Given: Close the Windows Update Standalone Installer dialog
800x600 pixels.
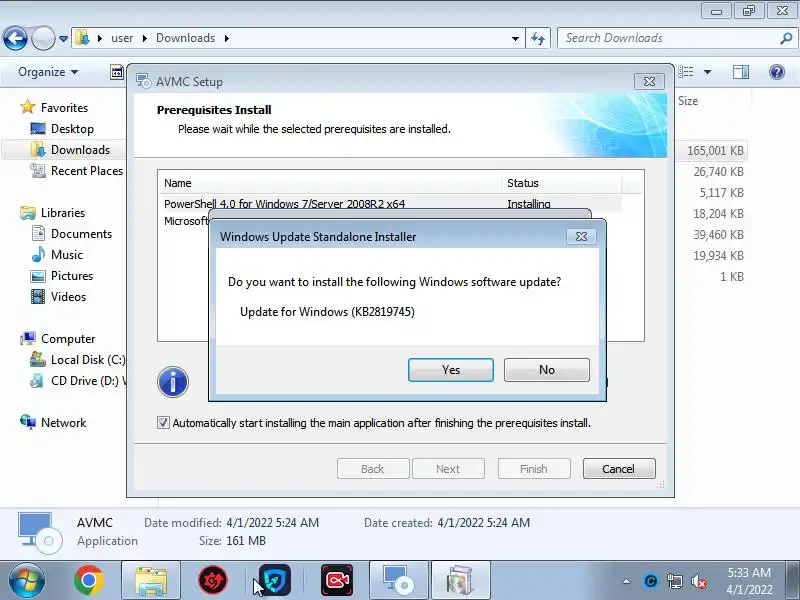Looking at the screenshot, I should pyautogui.click(x=581, y=237).
